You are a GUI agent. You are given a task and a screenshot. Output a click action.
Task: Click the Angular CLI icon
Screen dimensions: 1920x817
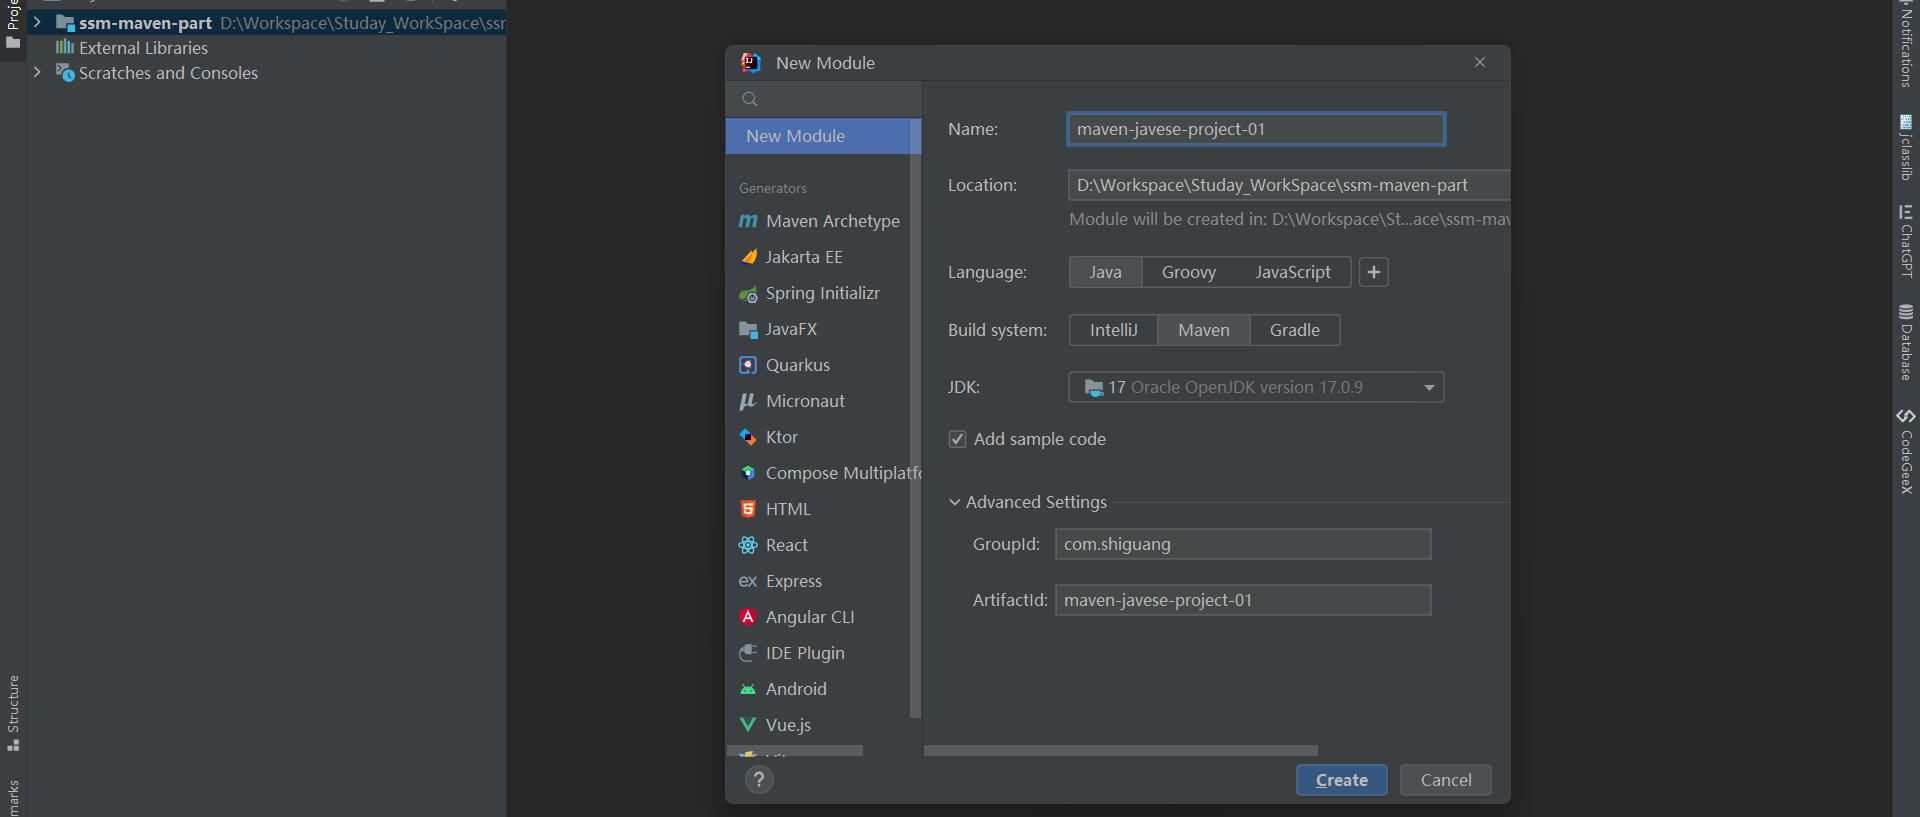coord(748,617)
